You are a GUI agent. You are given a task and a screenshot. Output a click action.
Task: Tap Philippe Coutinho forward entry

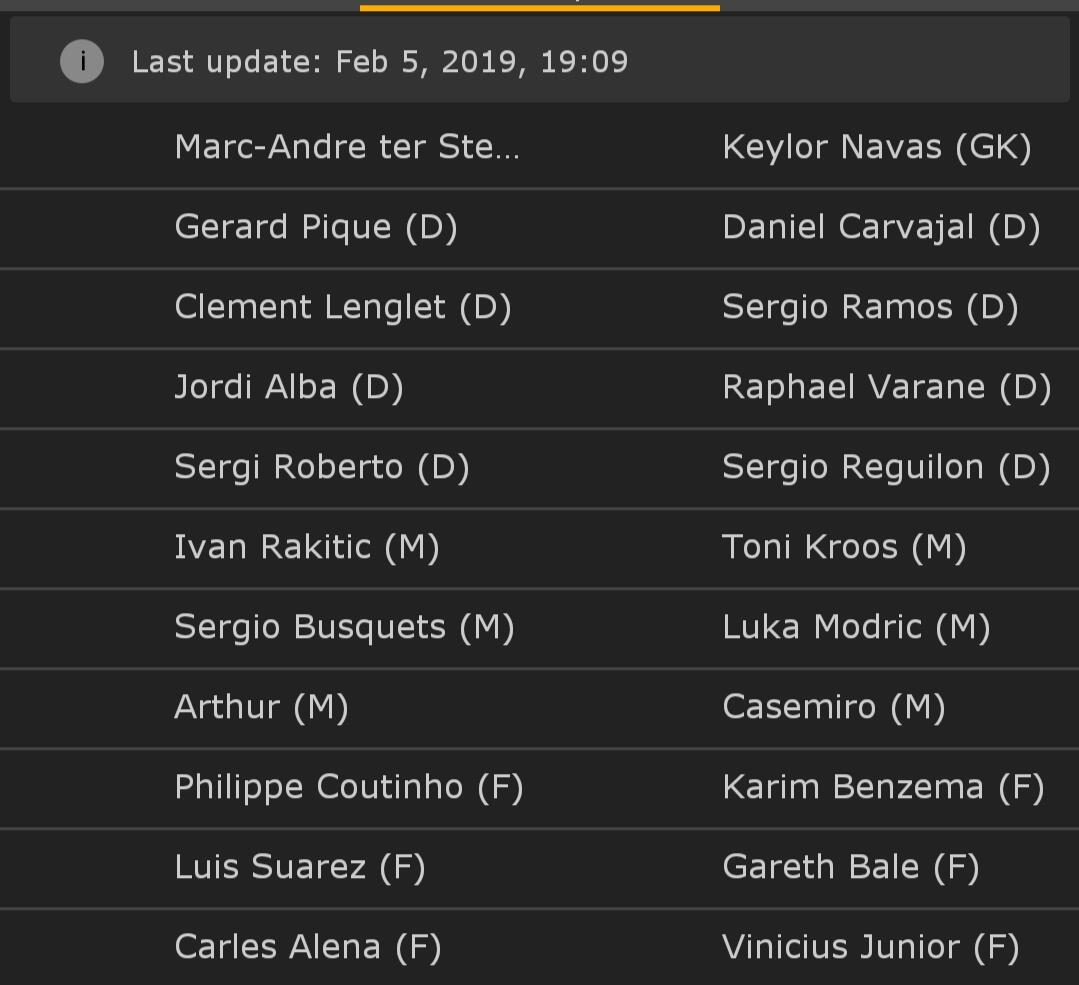tap(349, 788)
